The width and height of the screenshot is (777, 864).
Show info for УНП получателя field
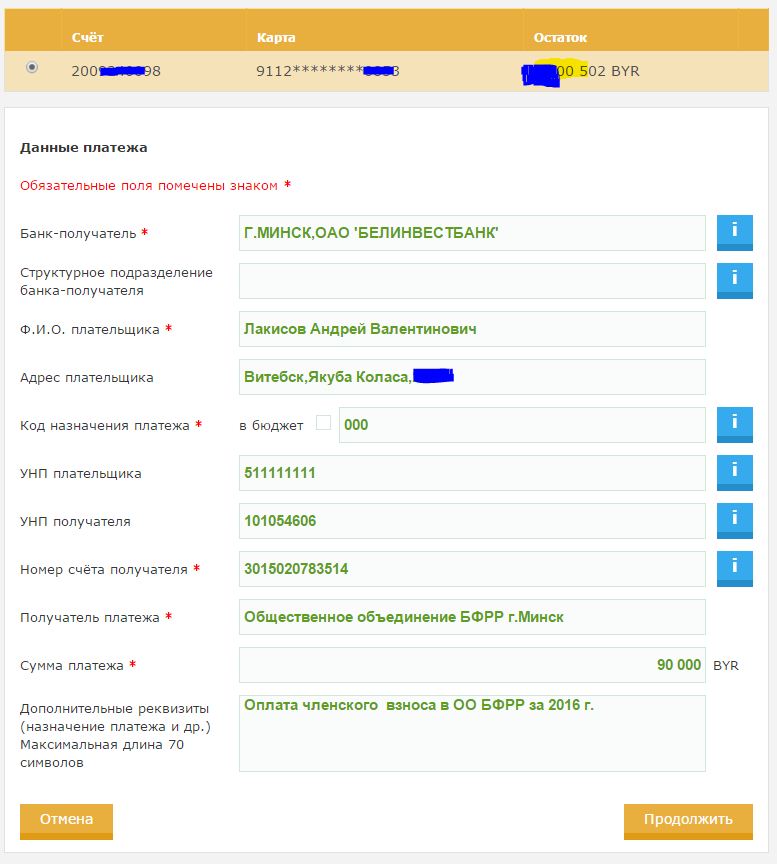(x=734, y=520)
